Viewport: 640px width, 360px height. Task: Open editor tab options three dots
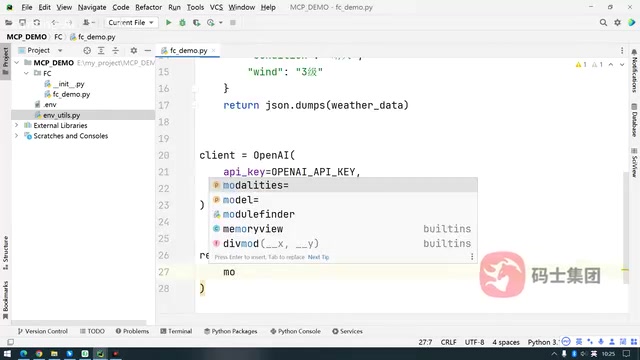coord(622,51)
